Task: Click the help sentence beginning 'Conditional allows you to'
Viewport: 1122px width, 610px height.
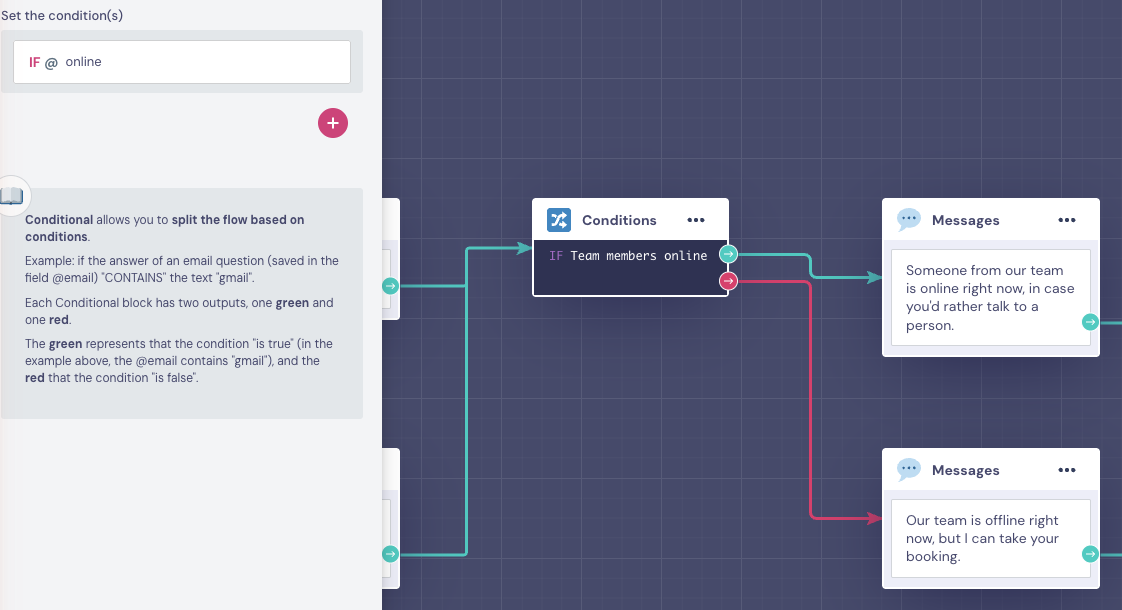Action: pyautogui.click(x=165, y=228)
